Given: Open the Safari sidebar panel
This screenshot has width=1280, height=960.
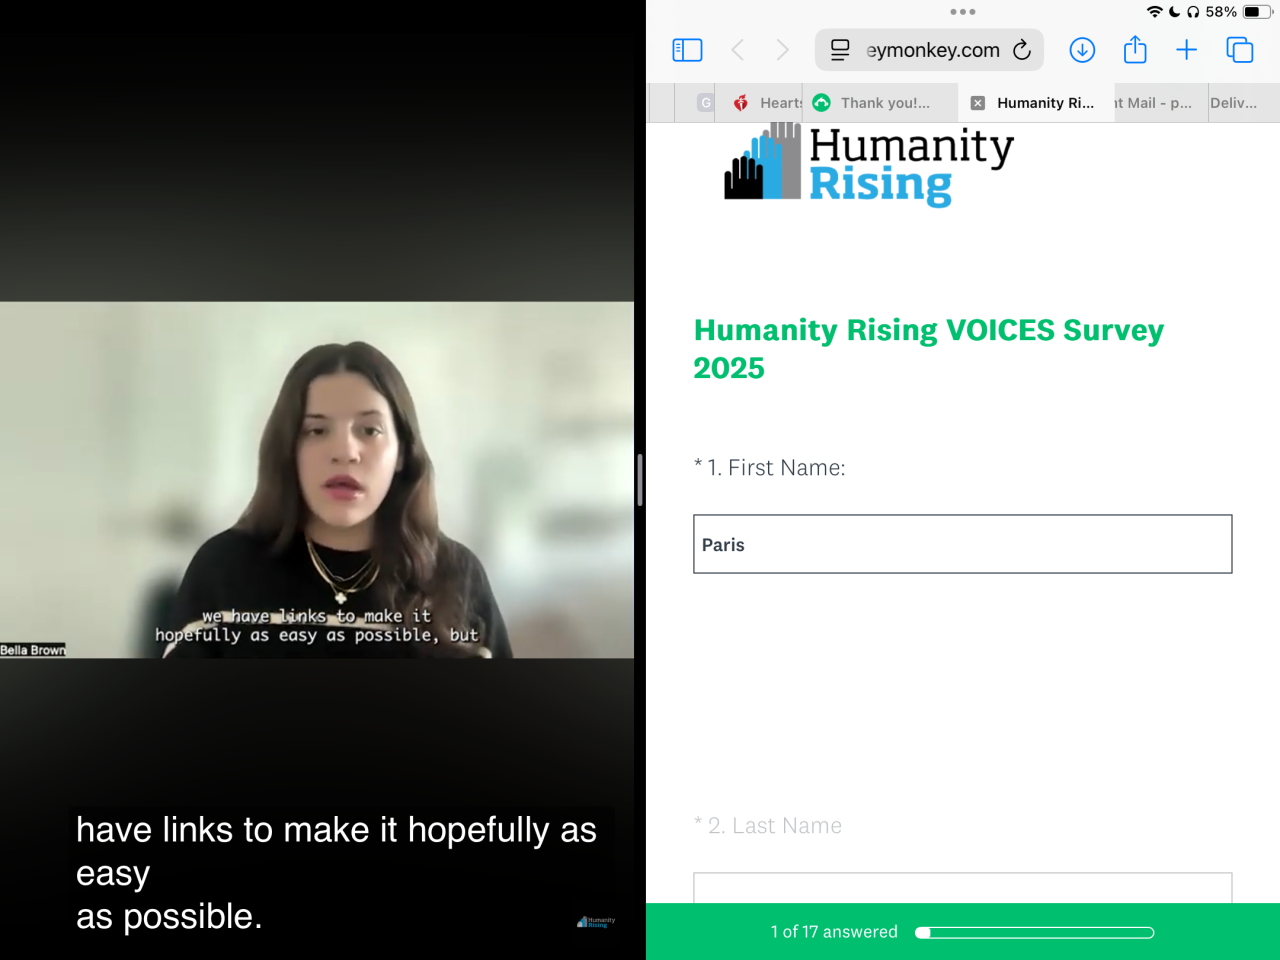Looking at the screenshot, I should tap(687, 50).
